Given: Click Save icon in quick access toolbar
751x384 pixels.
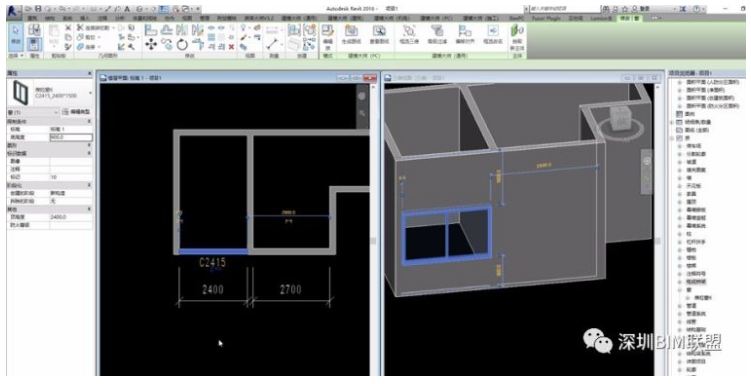Looking at the screenshot, I should pos(38,9).
